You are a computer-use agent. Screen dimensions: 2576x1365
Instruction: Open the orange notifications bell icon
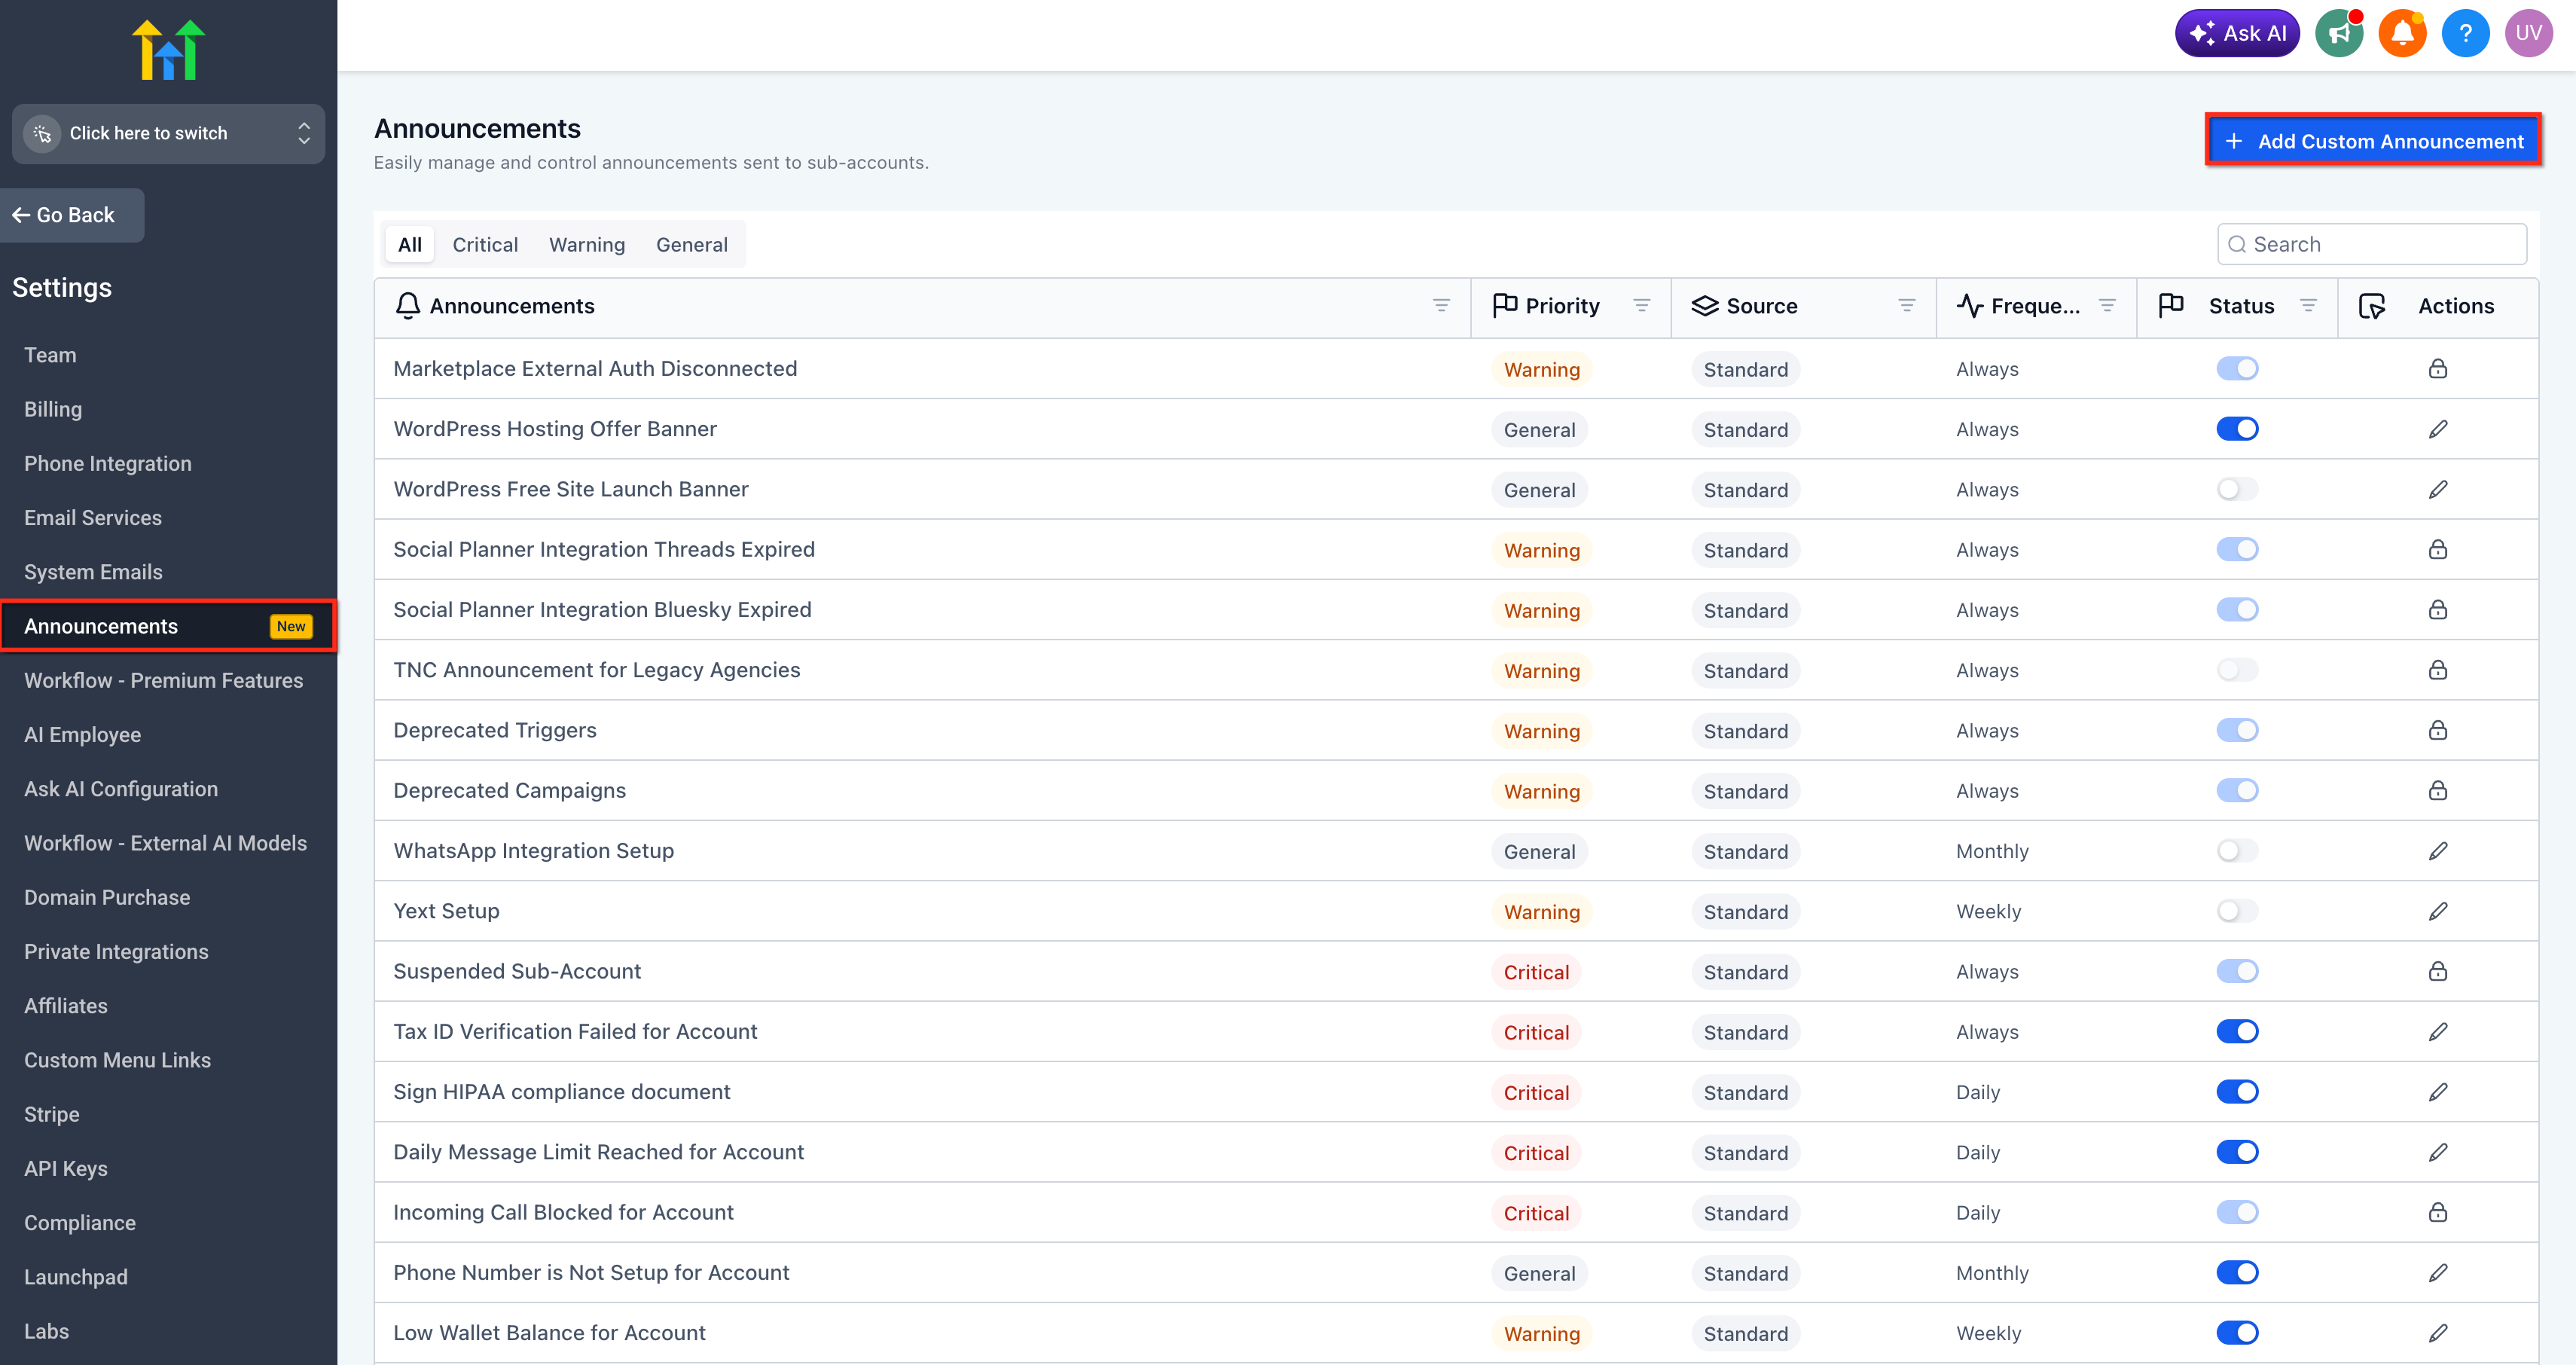pyautogui.click(x=2402, y=33)
